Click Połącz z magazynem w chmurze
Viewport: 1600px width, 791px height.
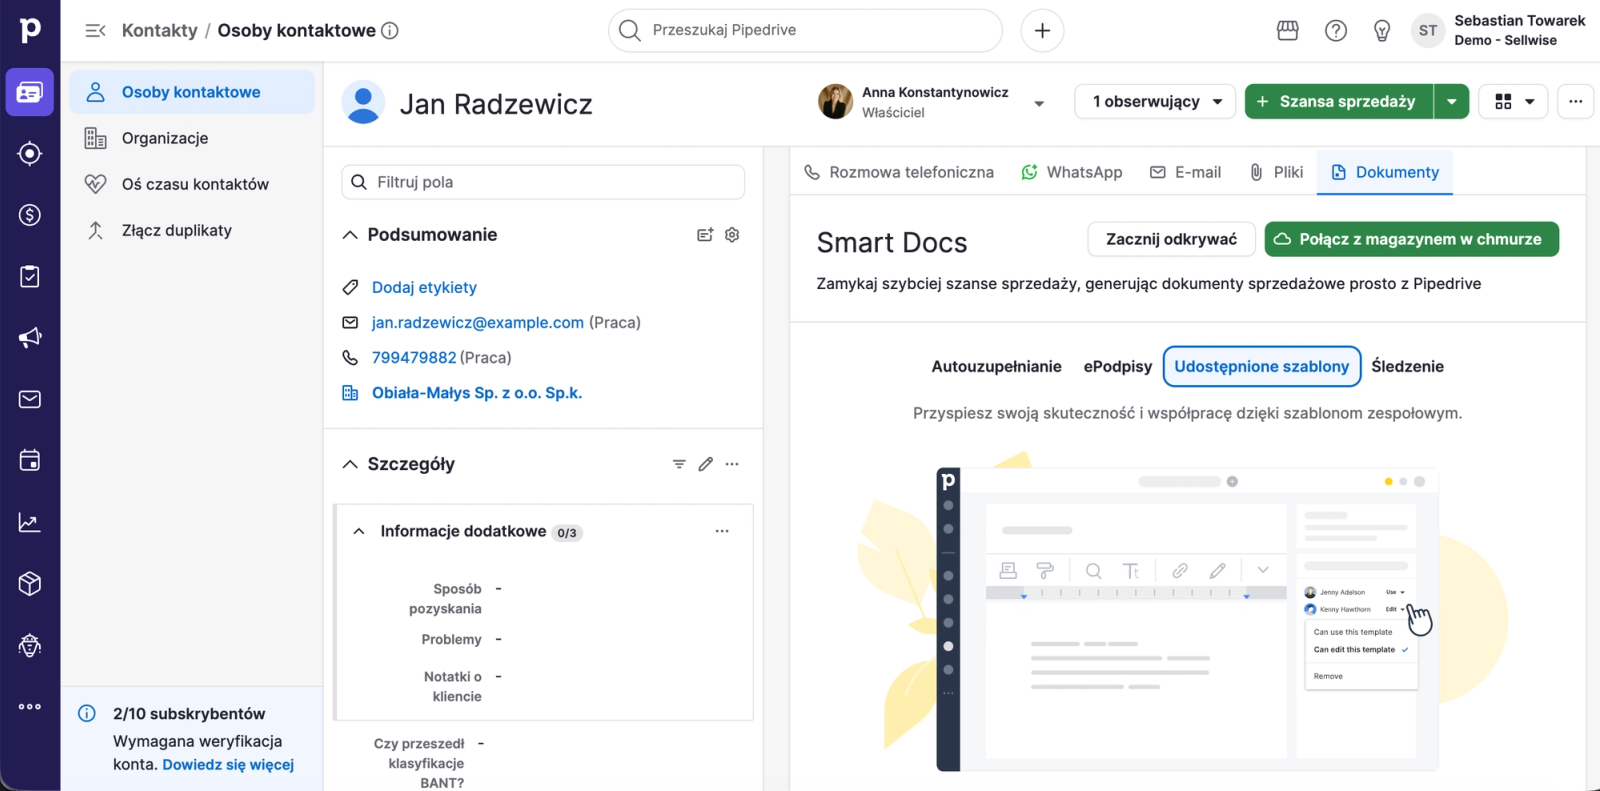tap(1411, 239)
